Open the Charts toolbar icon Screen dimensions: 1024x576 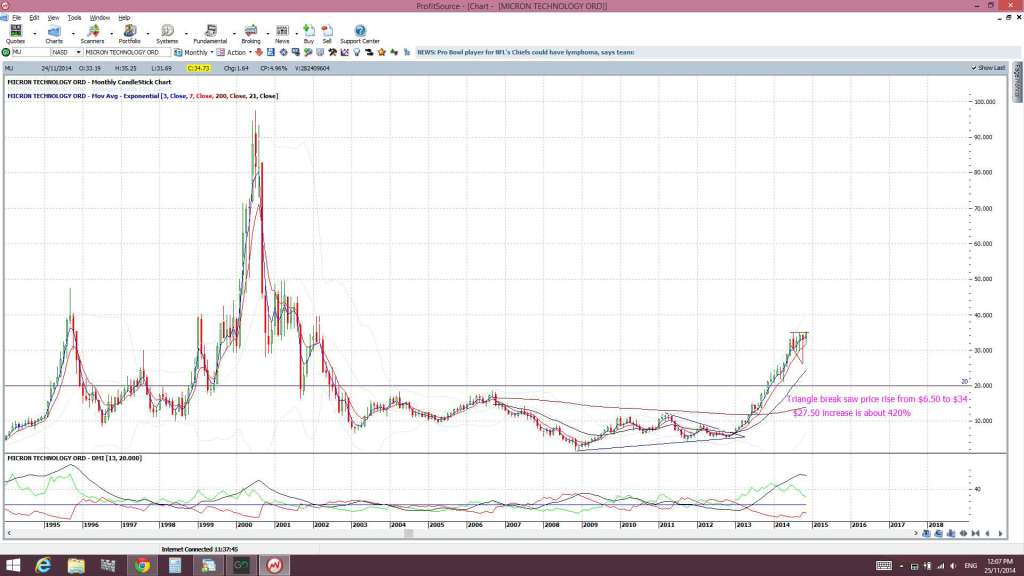tap(54, 34)
